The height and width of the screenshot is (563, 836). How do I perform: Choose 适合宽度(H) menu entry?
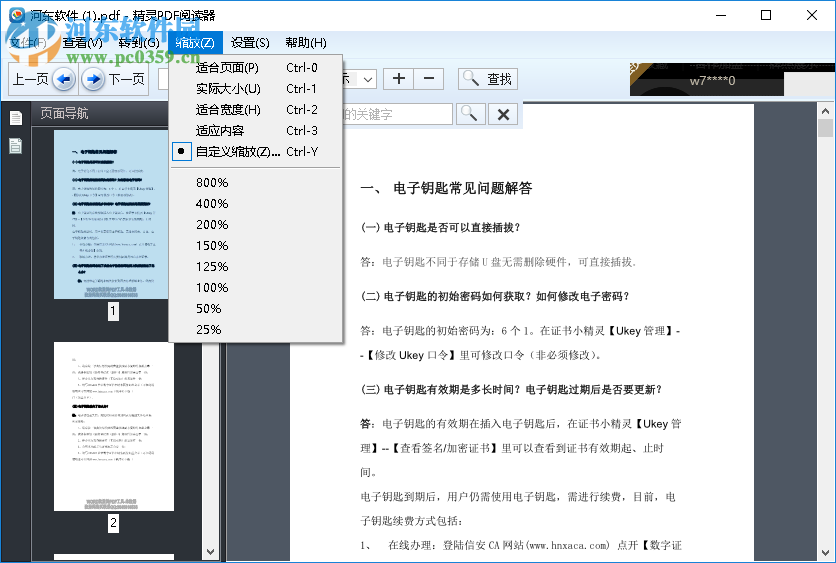pyautogui.click(x=255, y=109)
